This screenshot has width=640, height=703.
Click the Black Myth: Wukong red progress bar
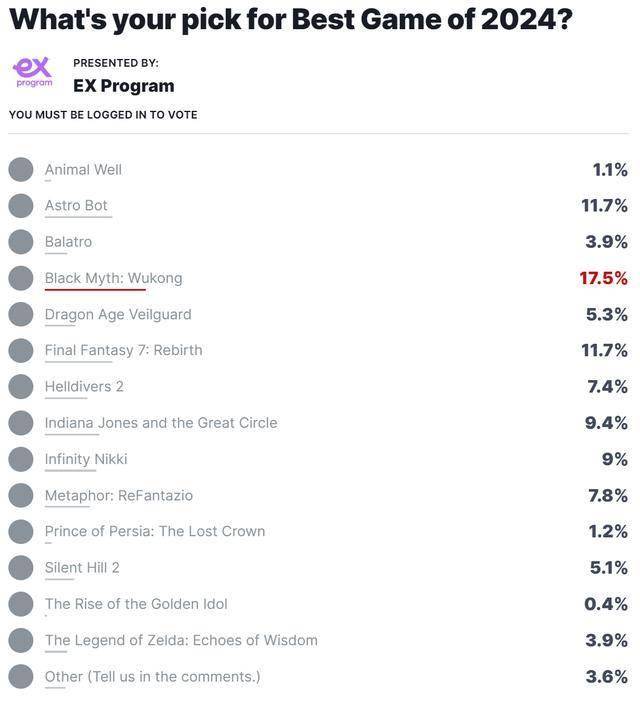[95, 290]
